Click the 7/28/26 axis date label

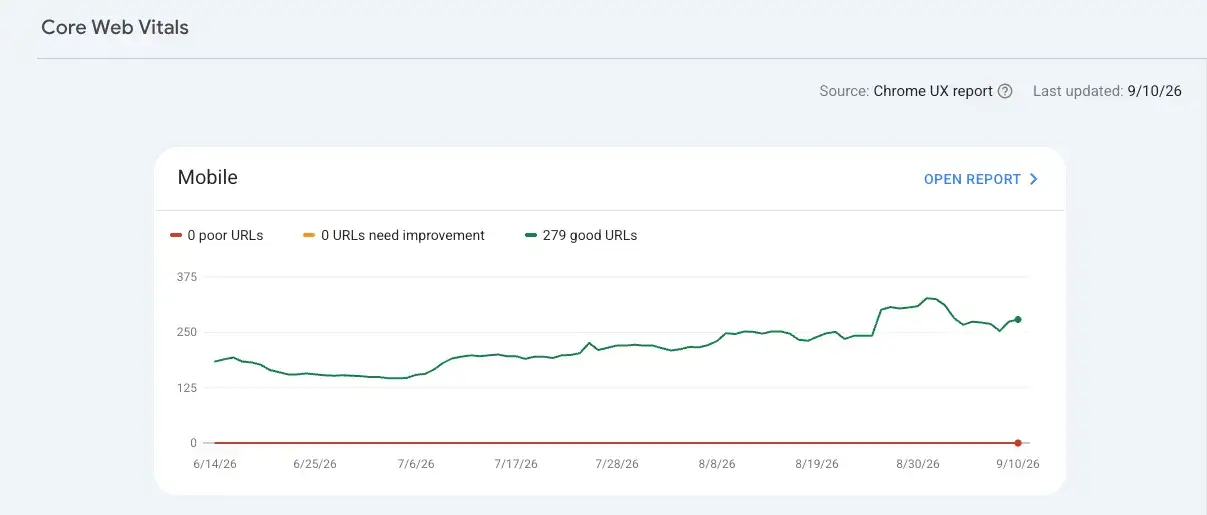click(617, 464)
